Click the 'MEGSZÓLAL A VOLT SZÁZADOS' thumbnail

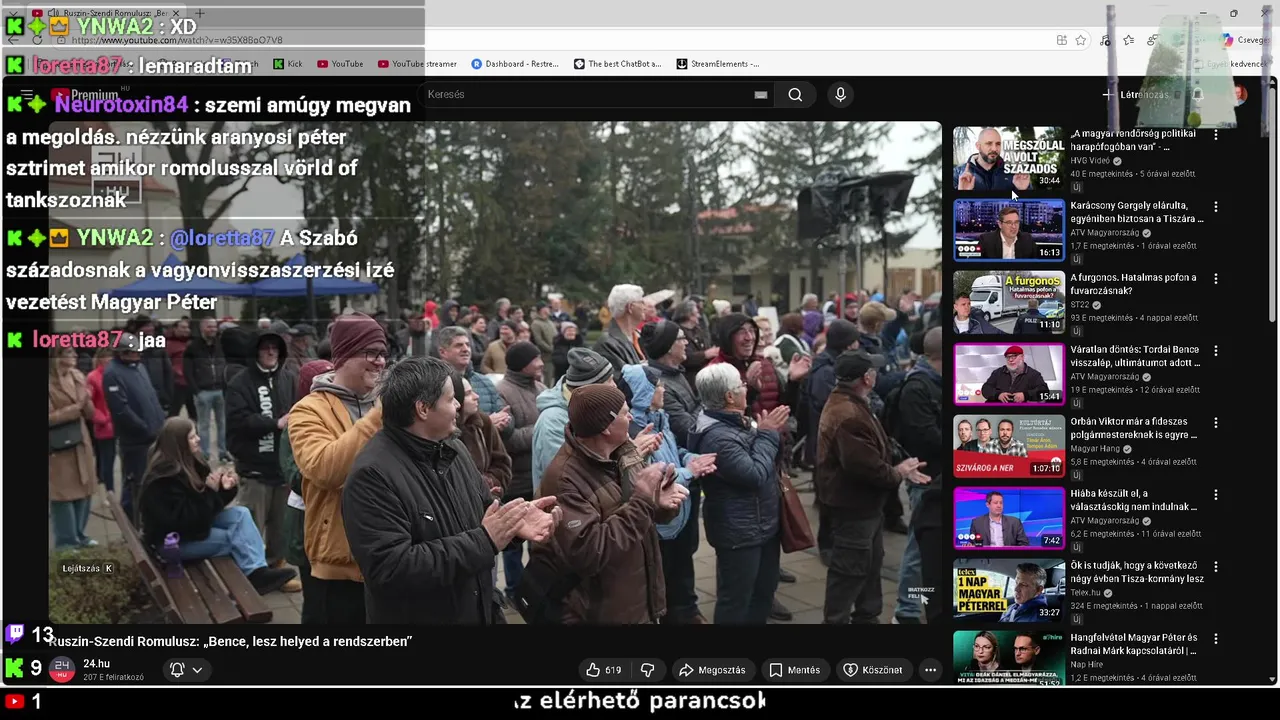tap(1008, 158)
